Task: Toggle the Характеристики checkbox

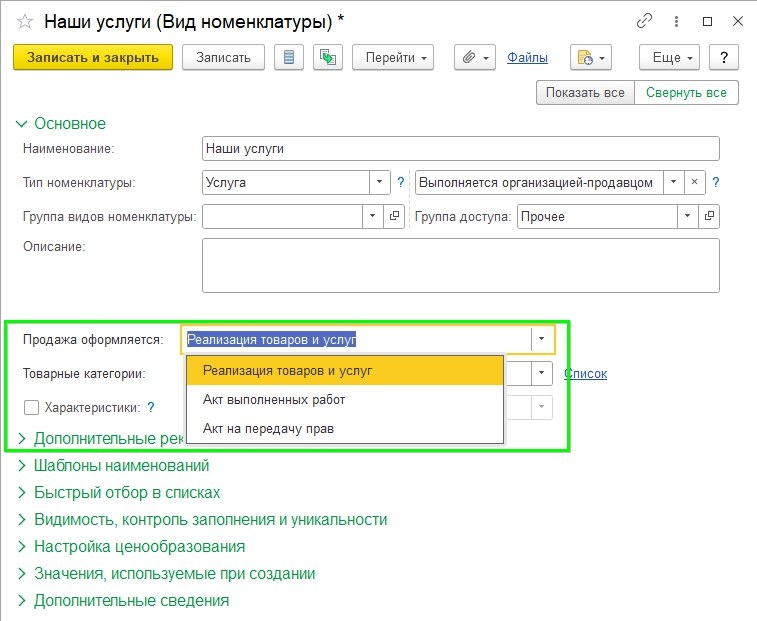Action: click(31, 408)
